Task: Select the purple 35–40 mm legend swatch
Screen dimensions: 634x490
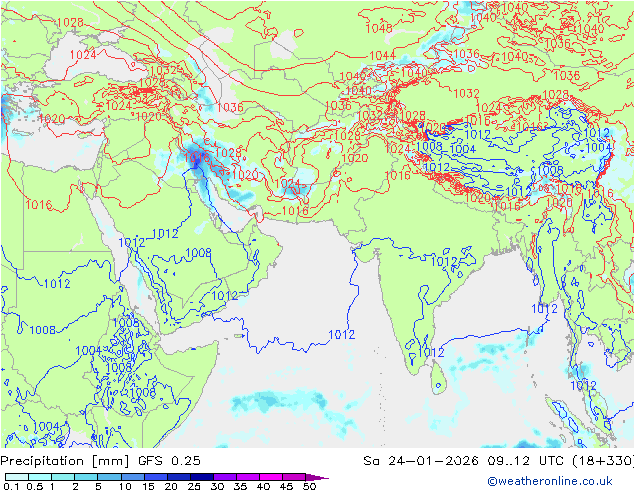Action: point(247,477)
